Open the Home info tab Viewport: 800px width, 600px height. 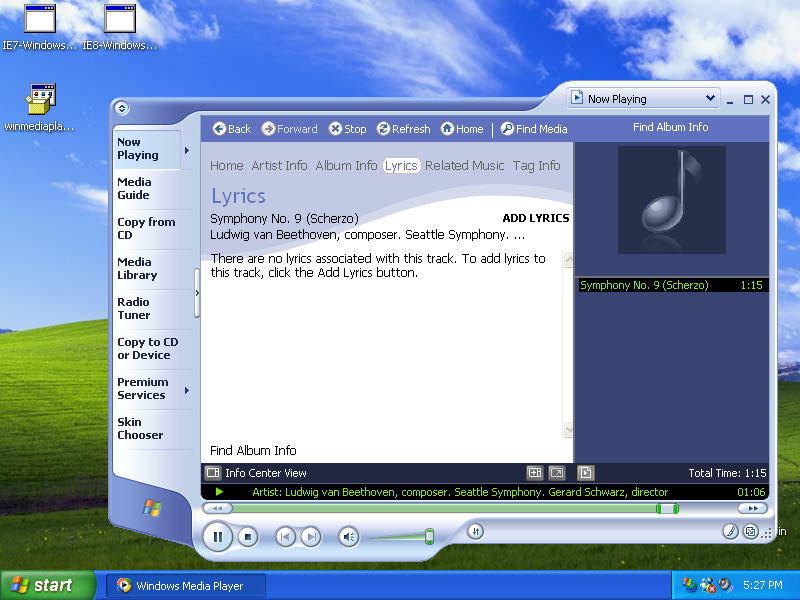pos(227,166)
